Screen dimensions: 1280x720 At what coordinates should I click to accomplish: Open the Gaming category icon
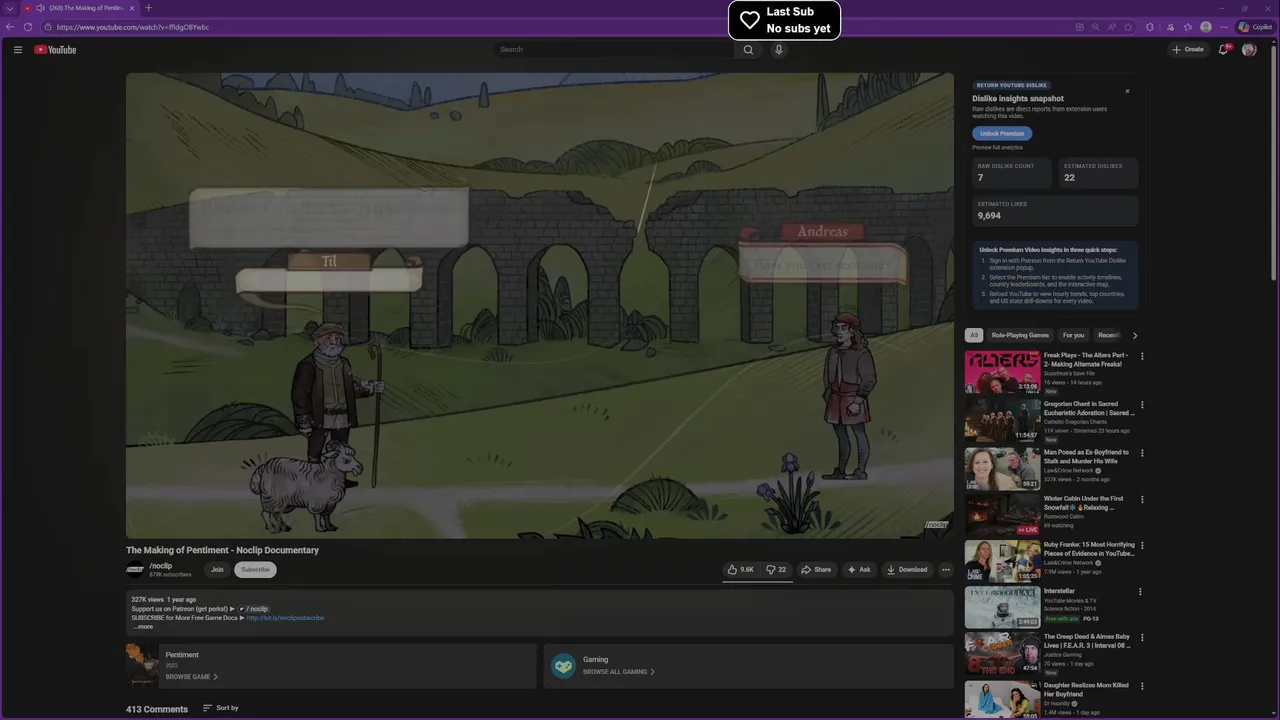pos(564,666)
